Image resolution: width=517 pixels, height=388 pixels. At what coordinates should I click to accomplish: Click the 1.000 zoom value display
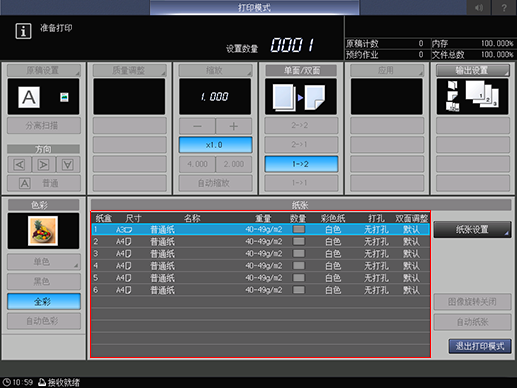pos(215,97)
